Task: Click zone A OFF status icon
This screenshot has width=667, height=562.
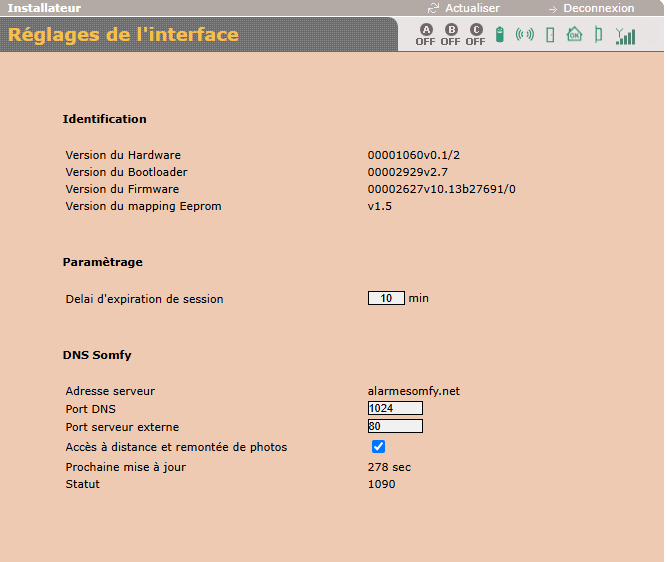Action: click(x=426, y=35)
